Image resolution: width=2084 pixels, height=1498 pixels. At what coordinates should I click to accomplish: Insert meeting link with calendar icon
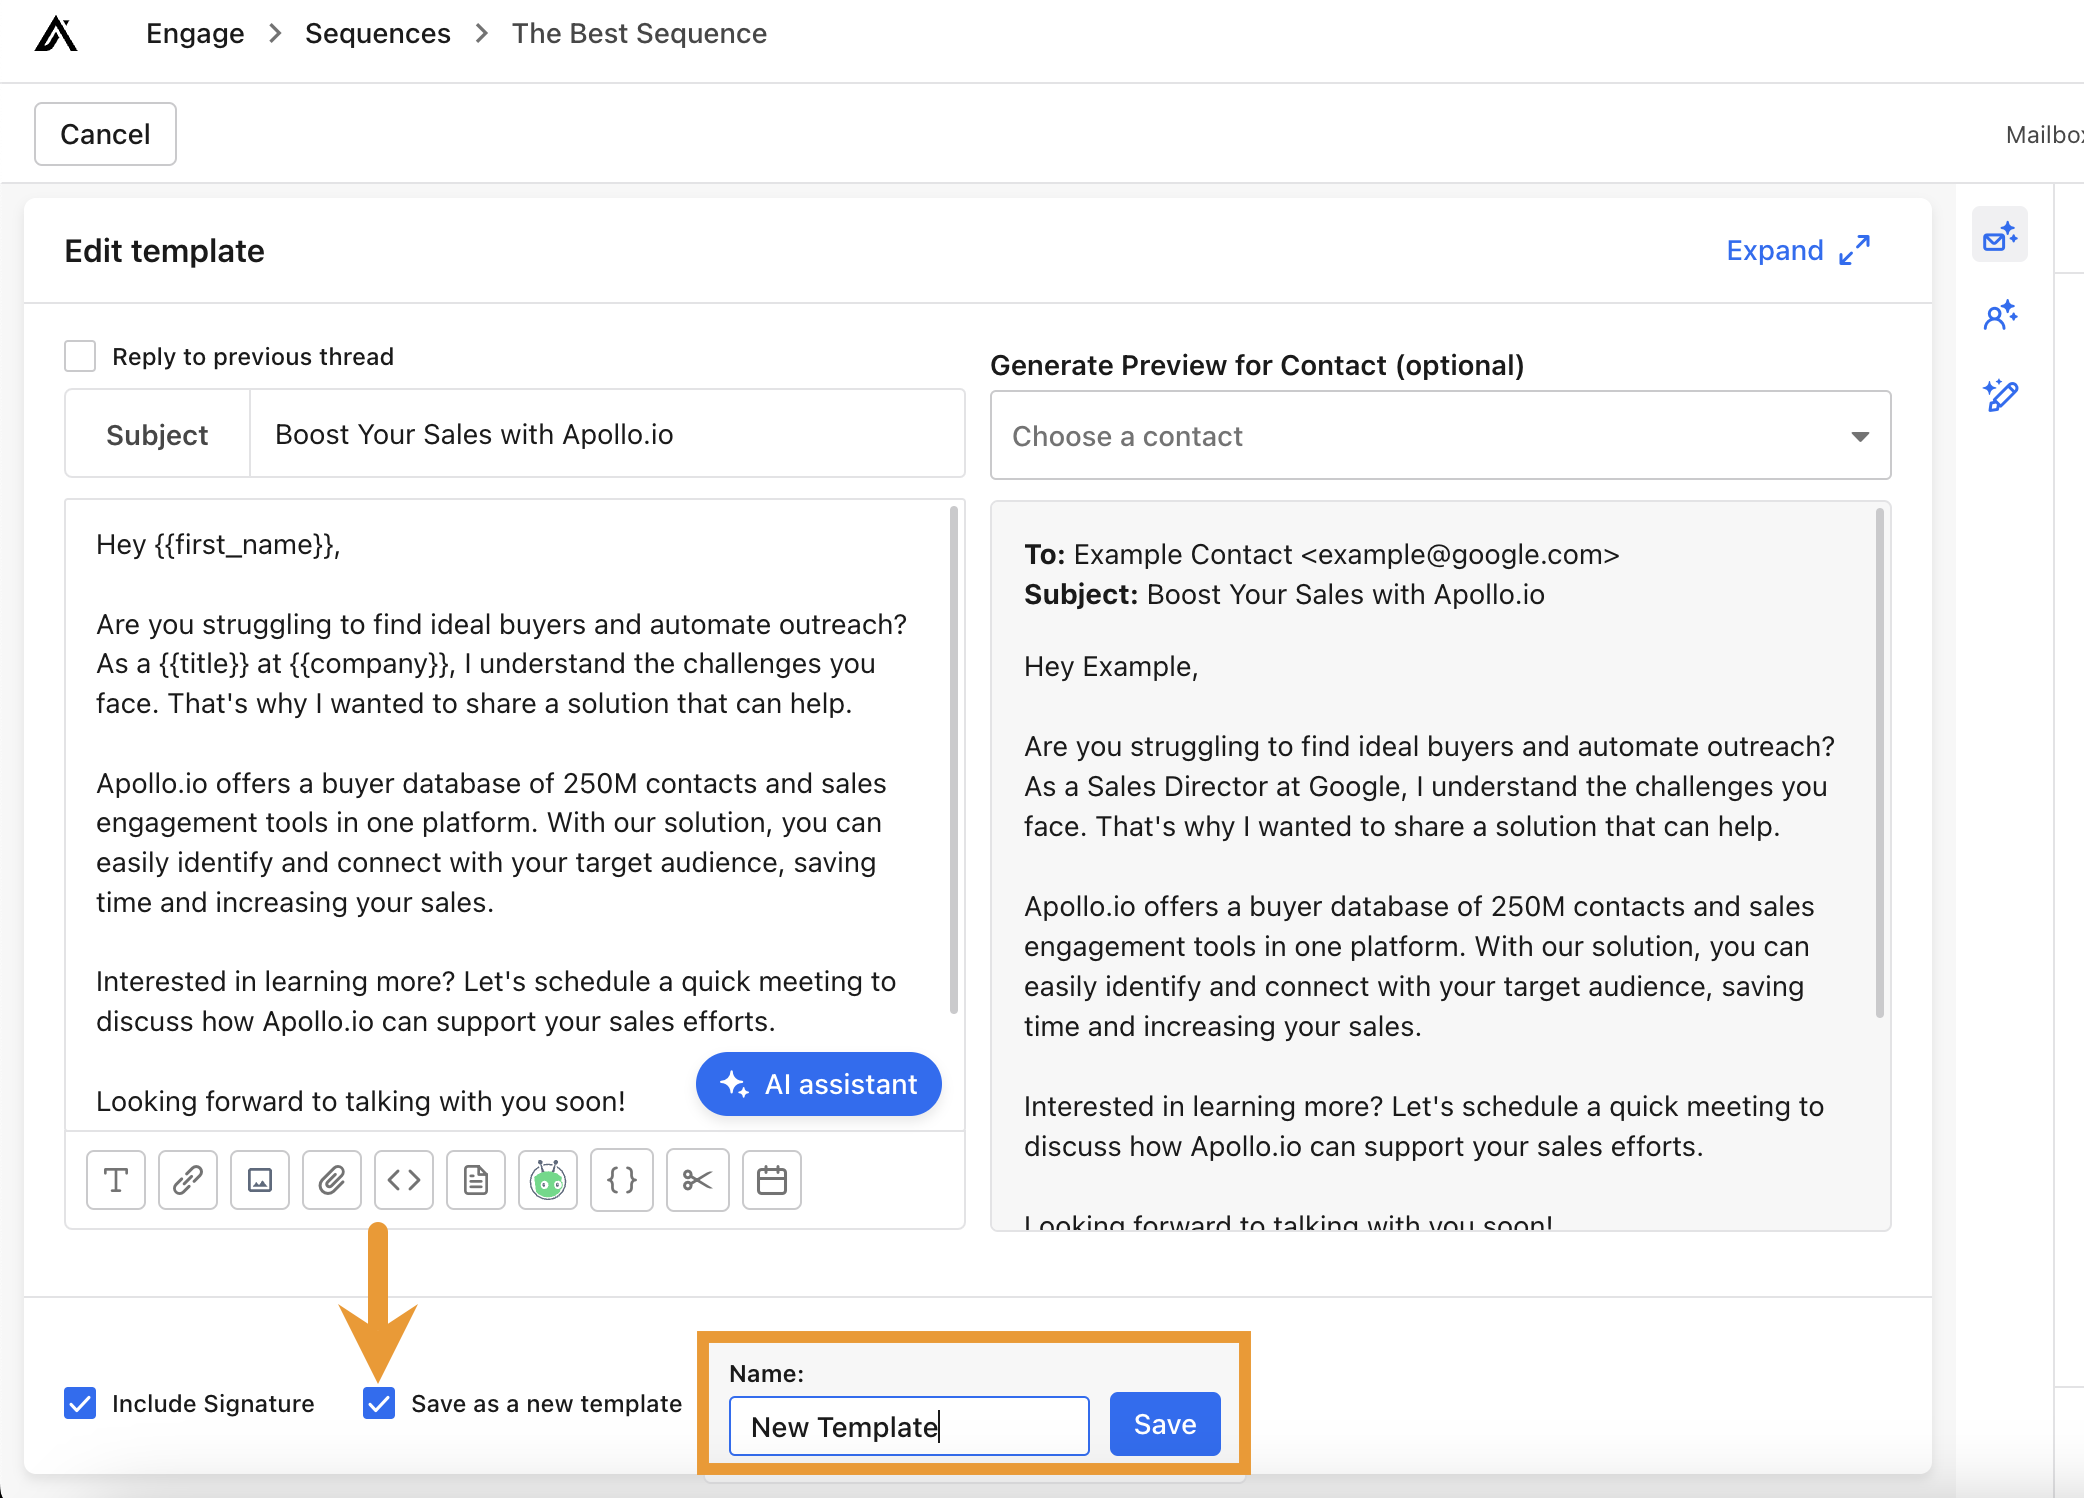(x=772, y=1180)
